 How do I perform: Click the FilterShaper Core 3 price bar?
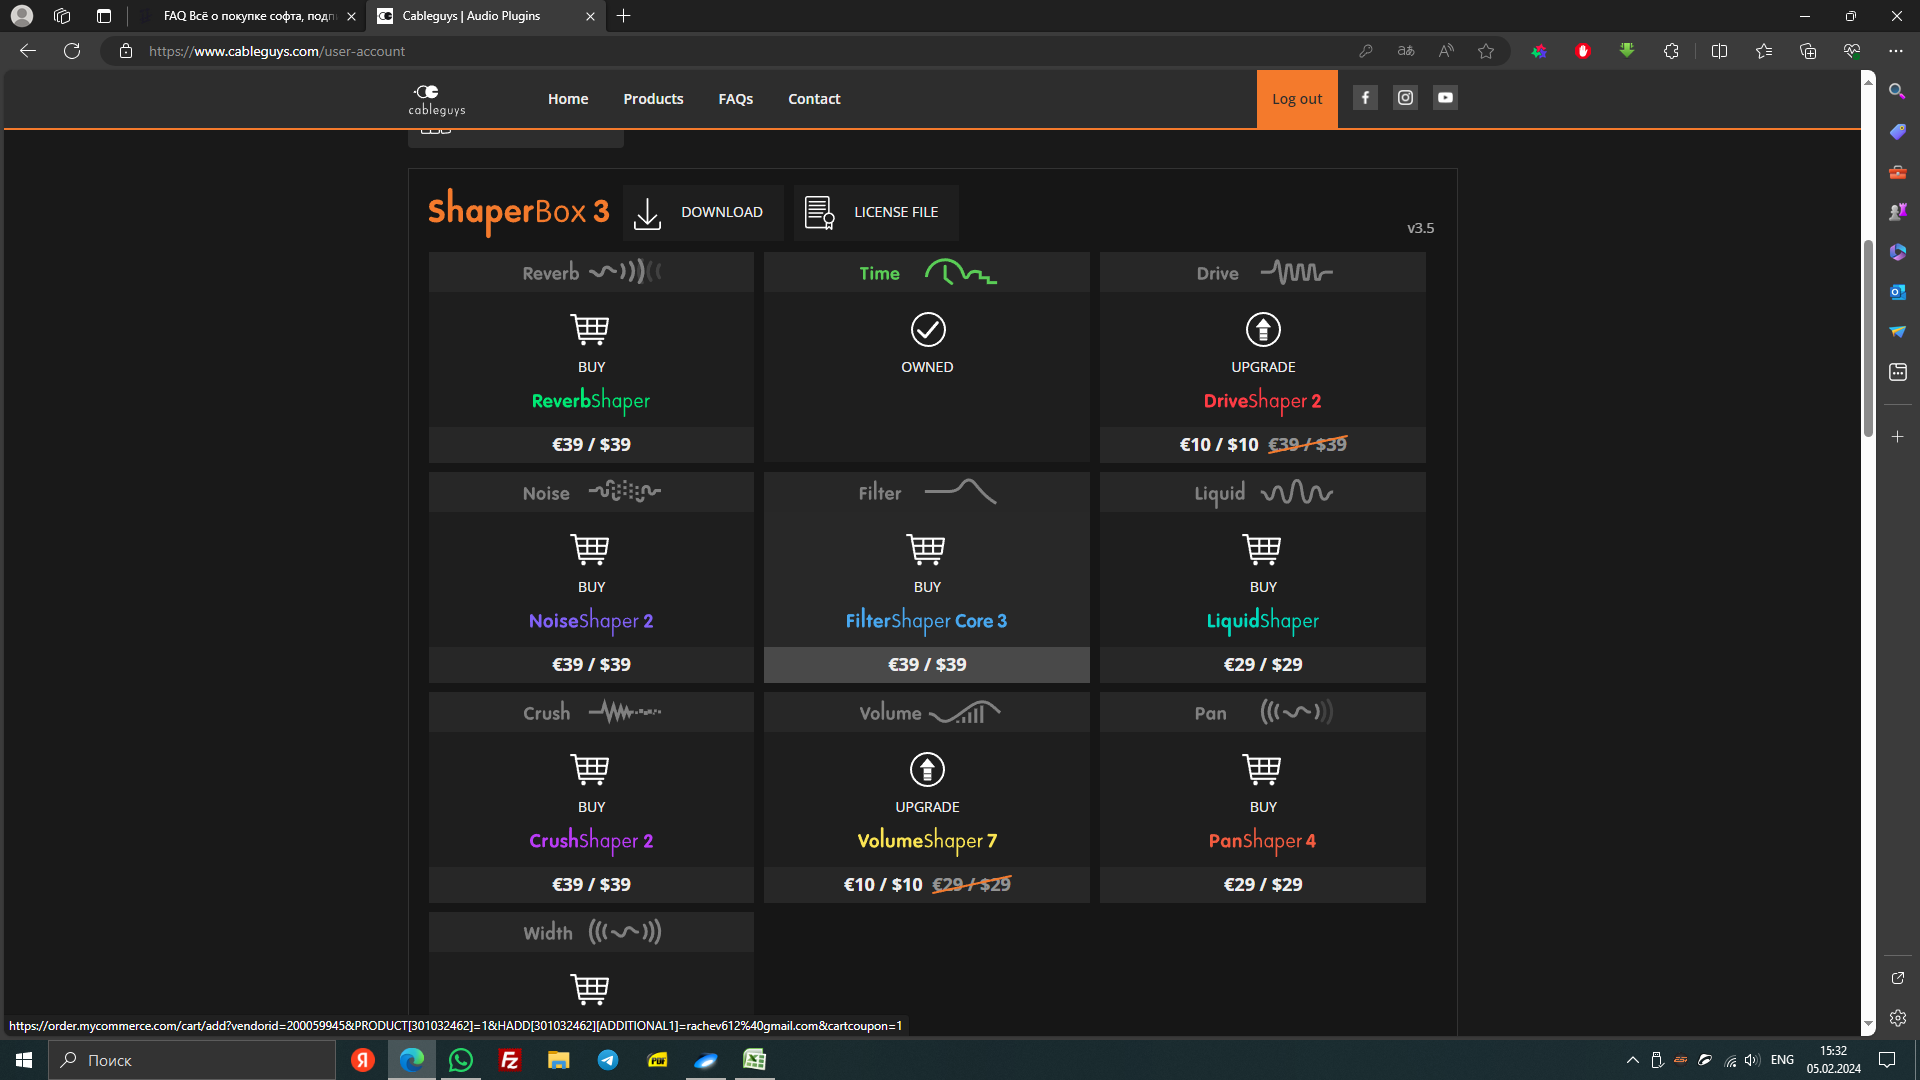point(927,665)
